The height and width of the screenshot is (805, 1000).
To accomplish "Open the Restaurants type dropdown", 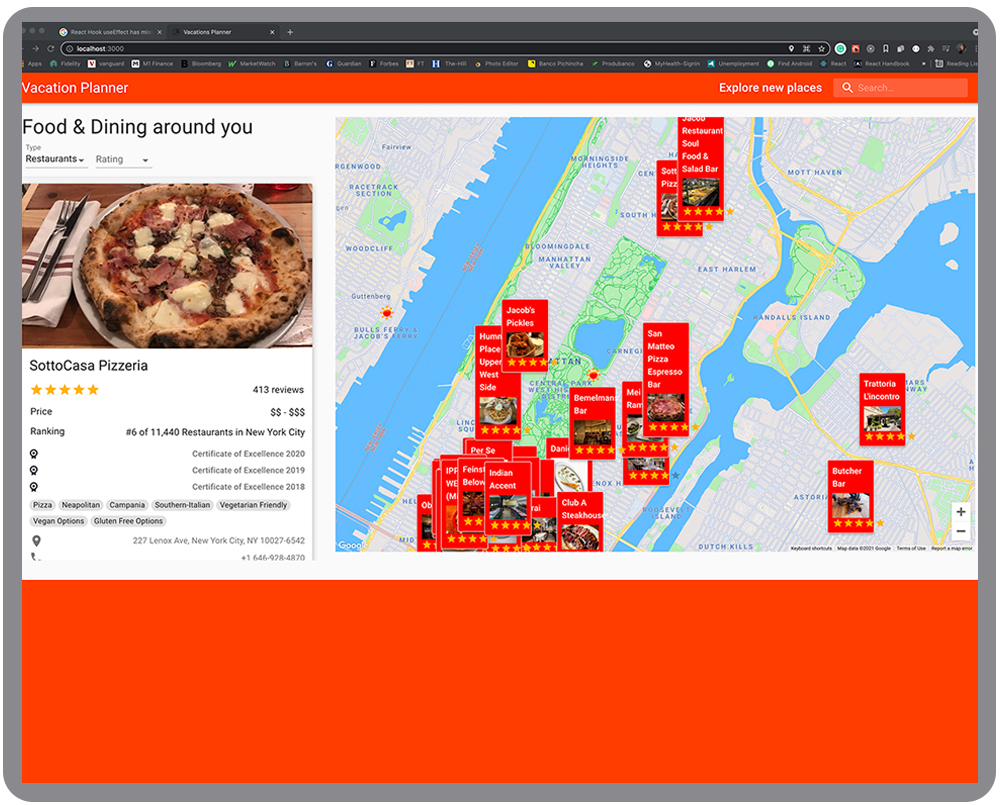I will tap(55, 159).
